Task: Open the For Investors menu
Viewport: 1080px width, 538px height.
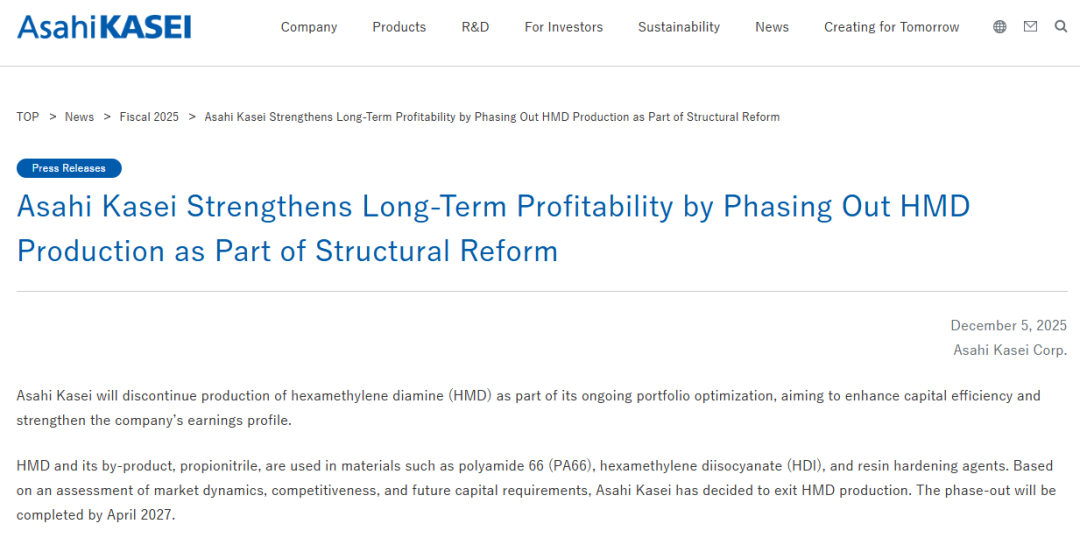Action: 563,27
